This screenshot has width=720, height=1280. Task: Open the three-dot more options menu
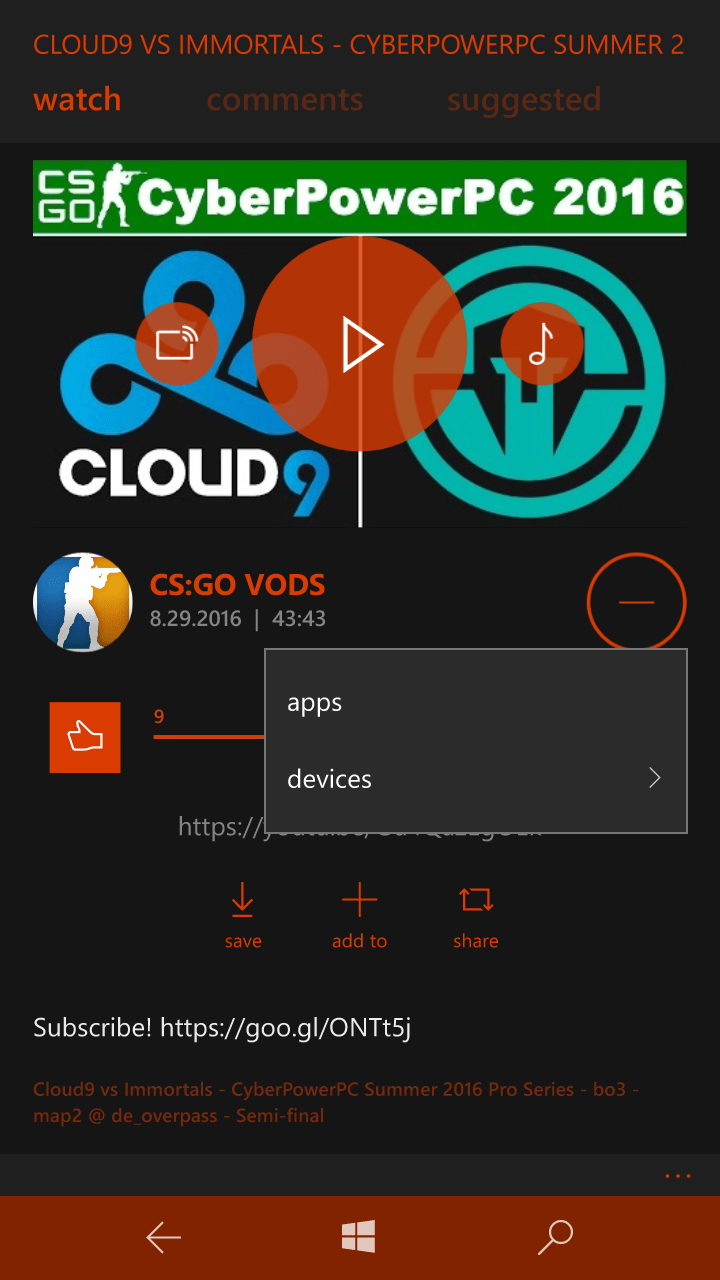[677, 1176]
